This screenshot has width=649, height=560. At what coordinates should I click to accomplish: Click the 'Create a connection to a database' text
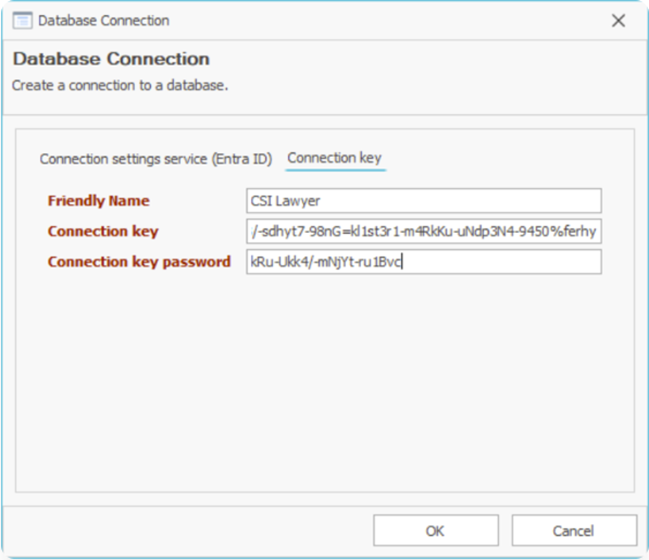coord(120,85)
